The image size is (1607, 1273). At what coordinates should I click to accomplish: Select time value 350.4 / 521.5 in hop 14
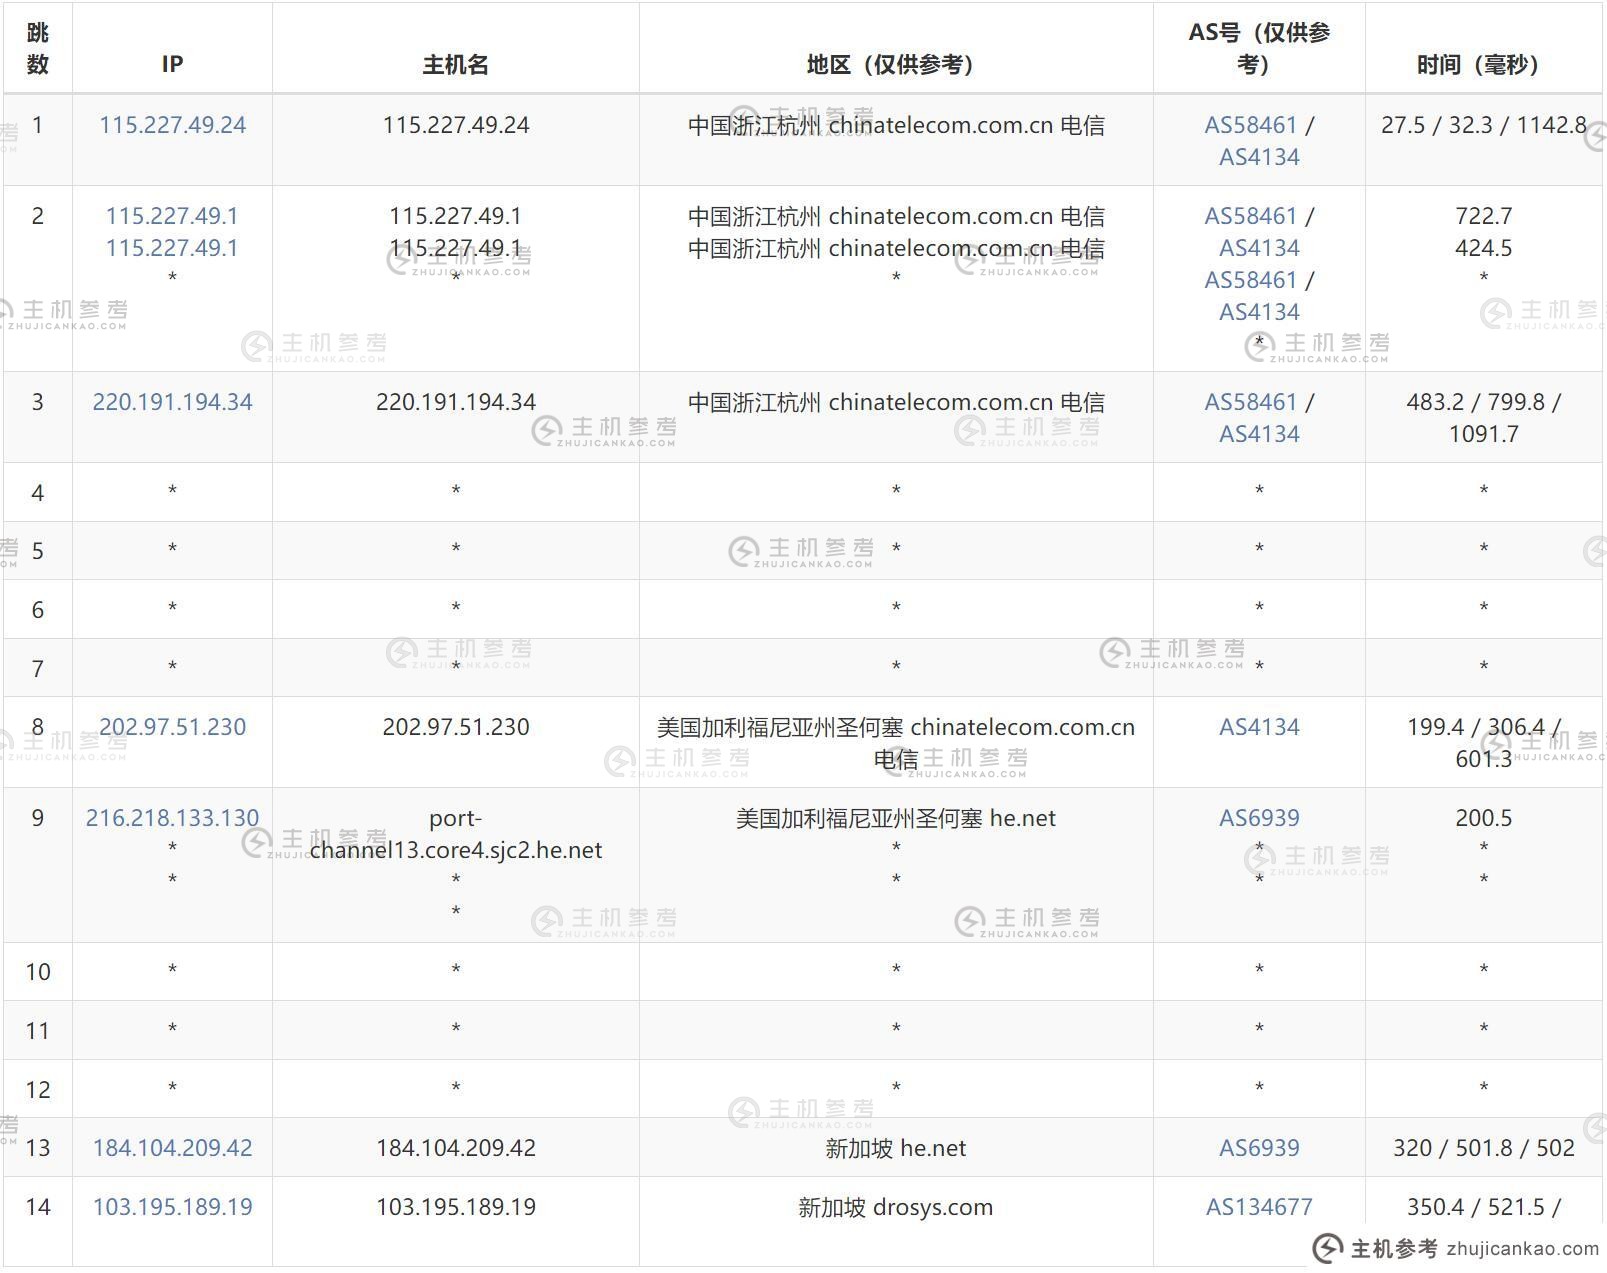[1483, 1207]
